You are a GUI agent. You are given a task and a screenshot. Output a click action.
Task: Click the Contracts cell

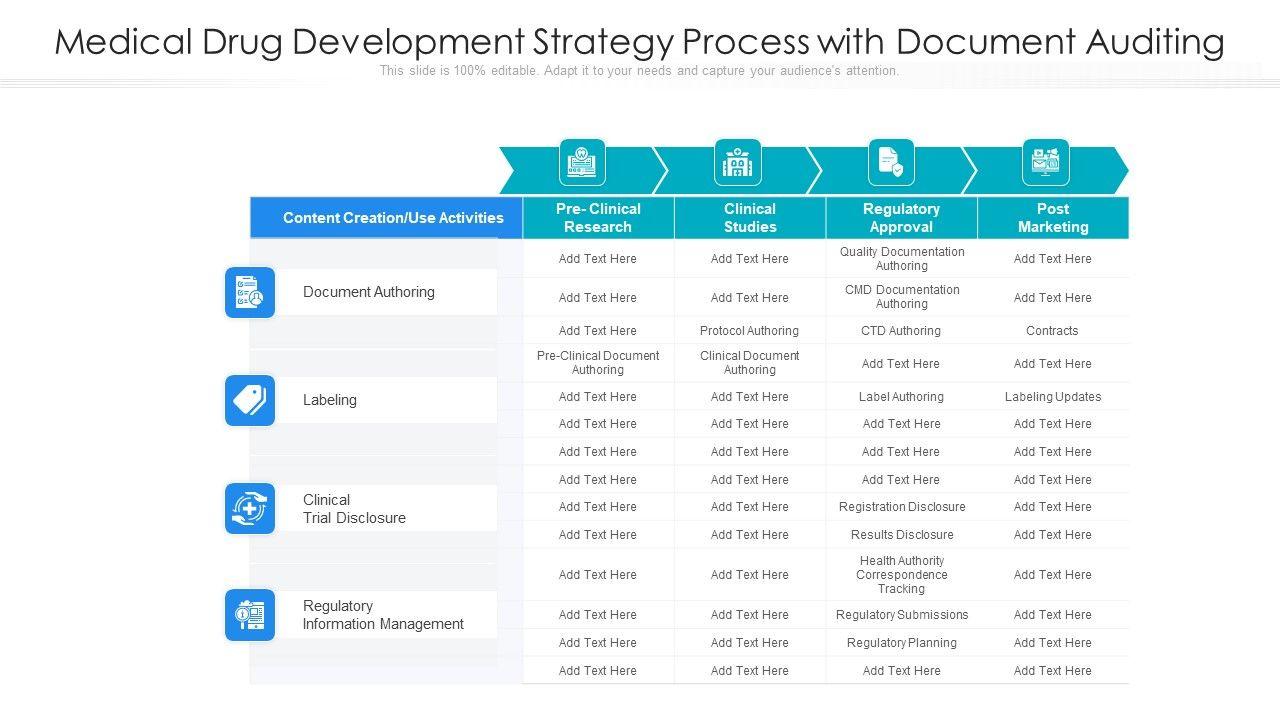(1052, 331)
